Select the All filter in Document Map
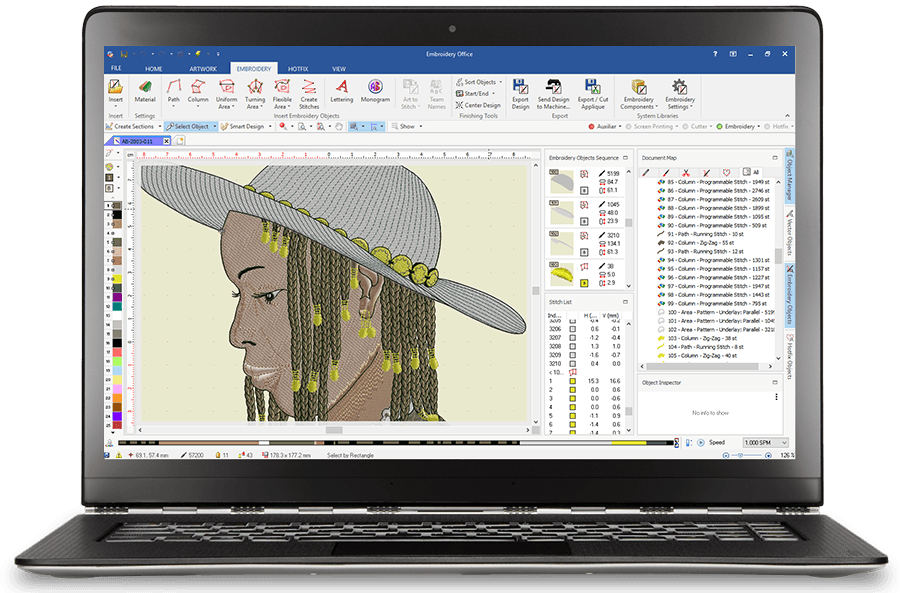This screenshot has width=900, height=593. point(751,172)
